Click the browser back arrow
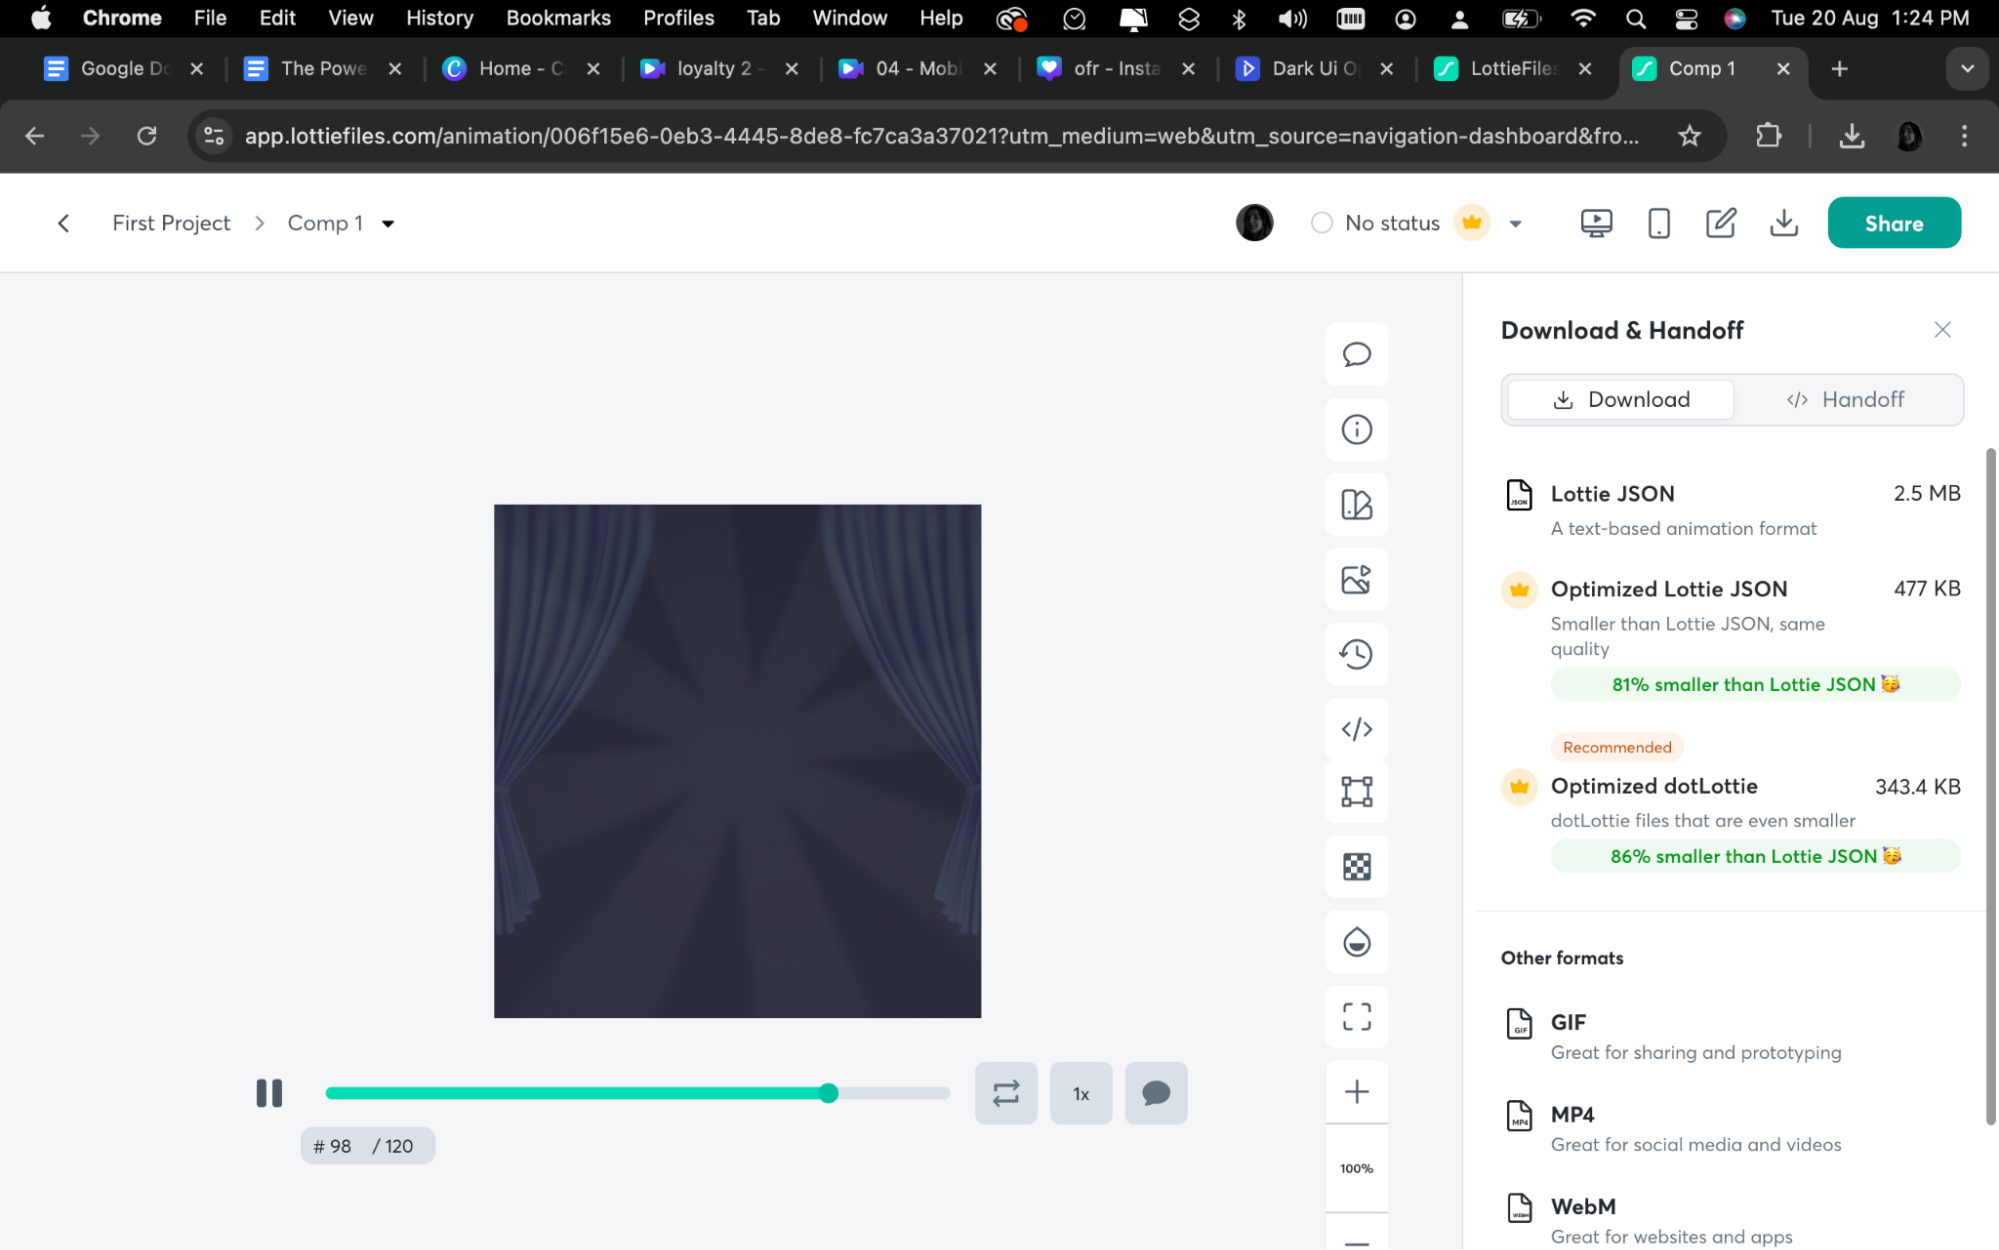Screen dimensions: 1999x1250 35,136
